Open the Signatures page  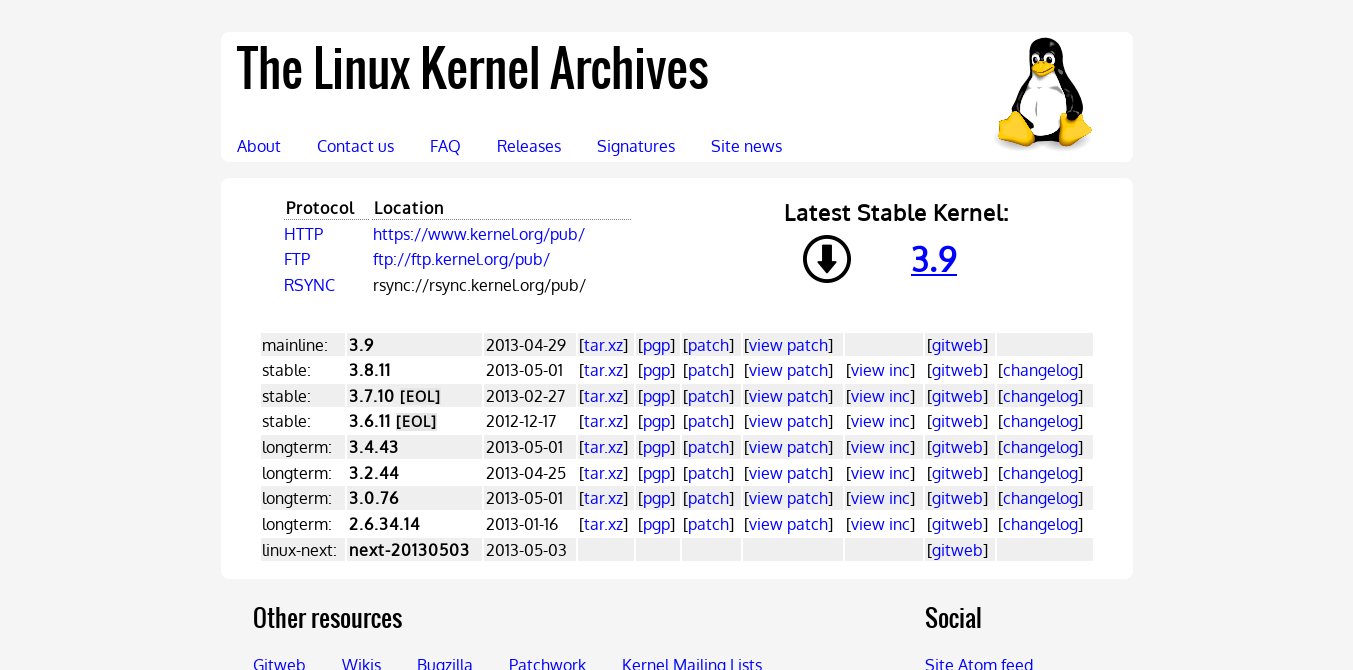point(636,146)
